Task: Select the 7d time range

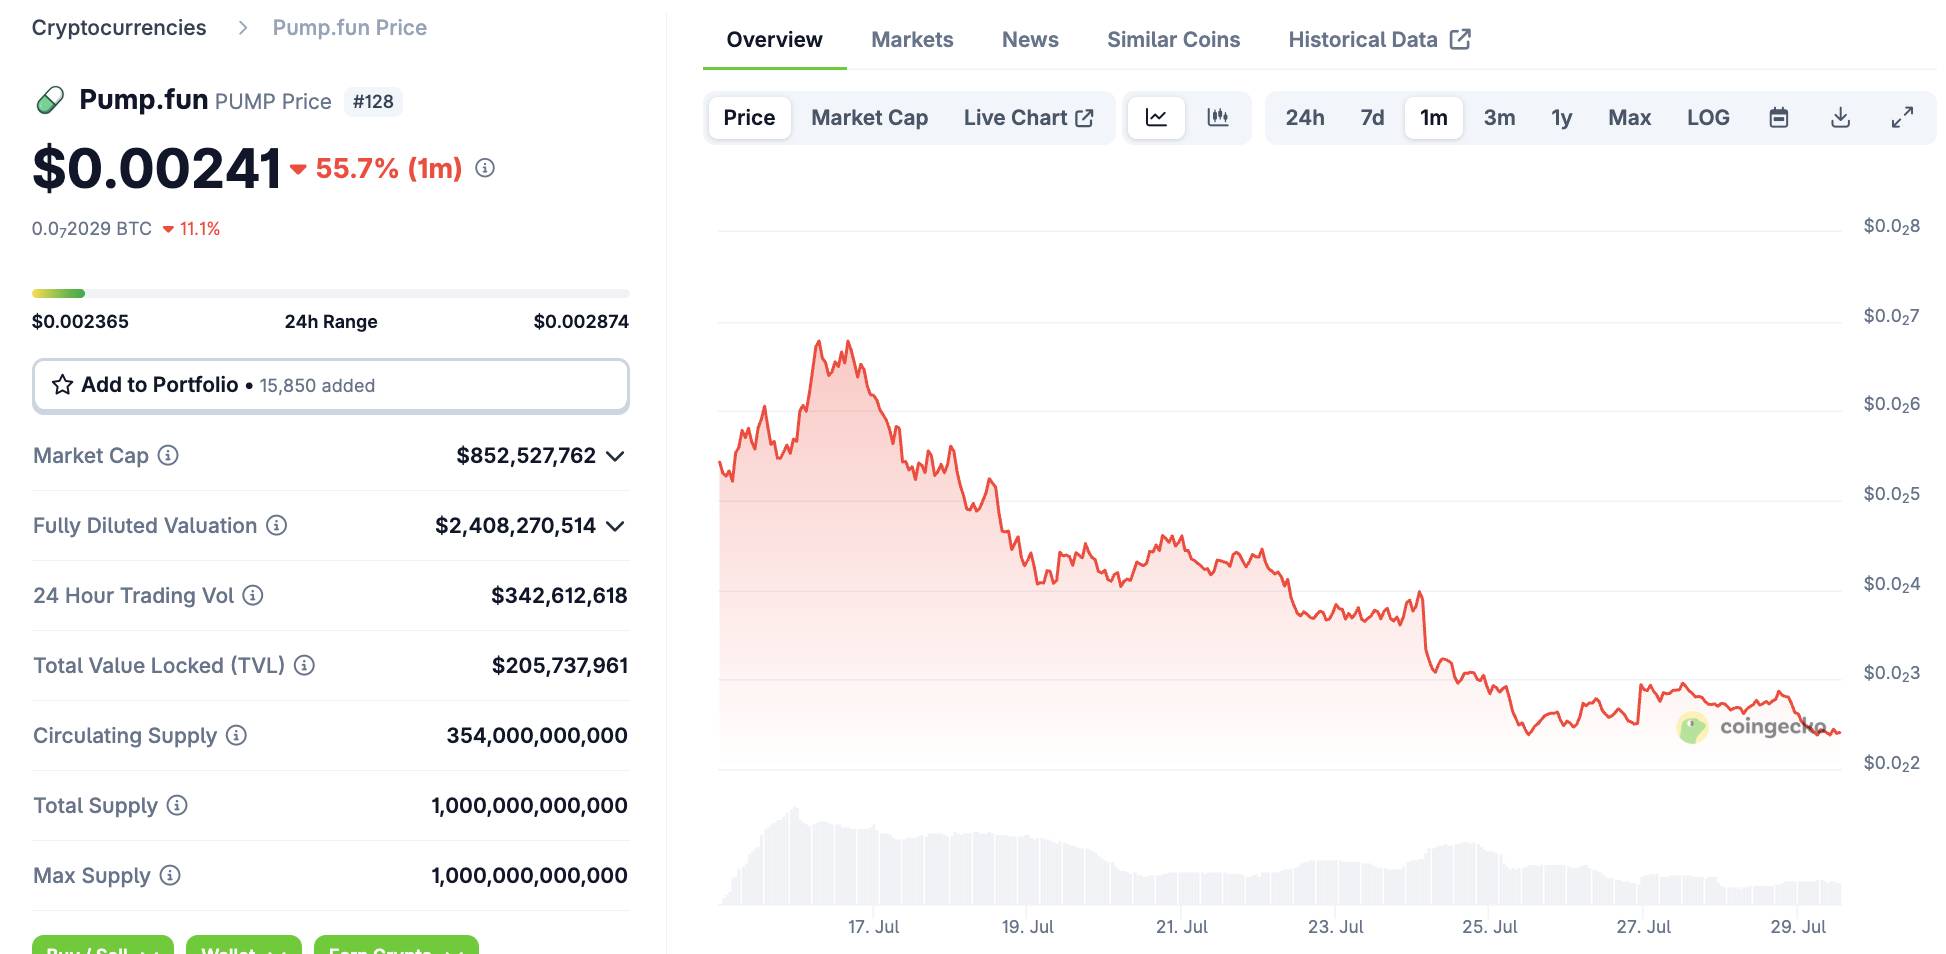Action: tap(1370, 117)
